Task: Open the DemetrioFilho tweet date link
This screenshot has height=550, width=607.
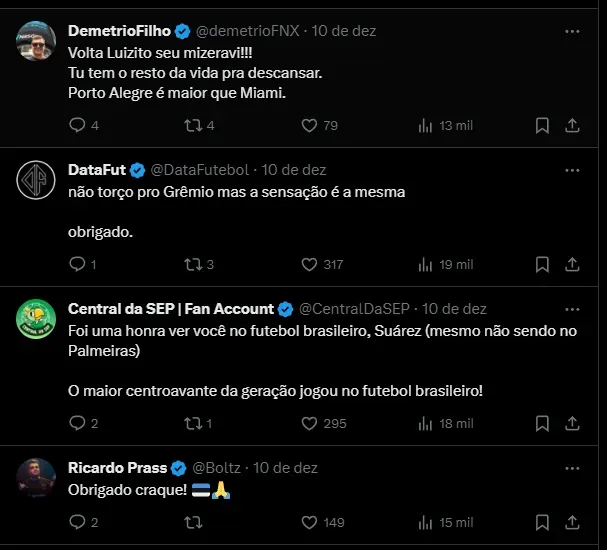Action: [344, 31]
